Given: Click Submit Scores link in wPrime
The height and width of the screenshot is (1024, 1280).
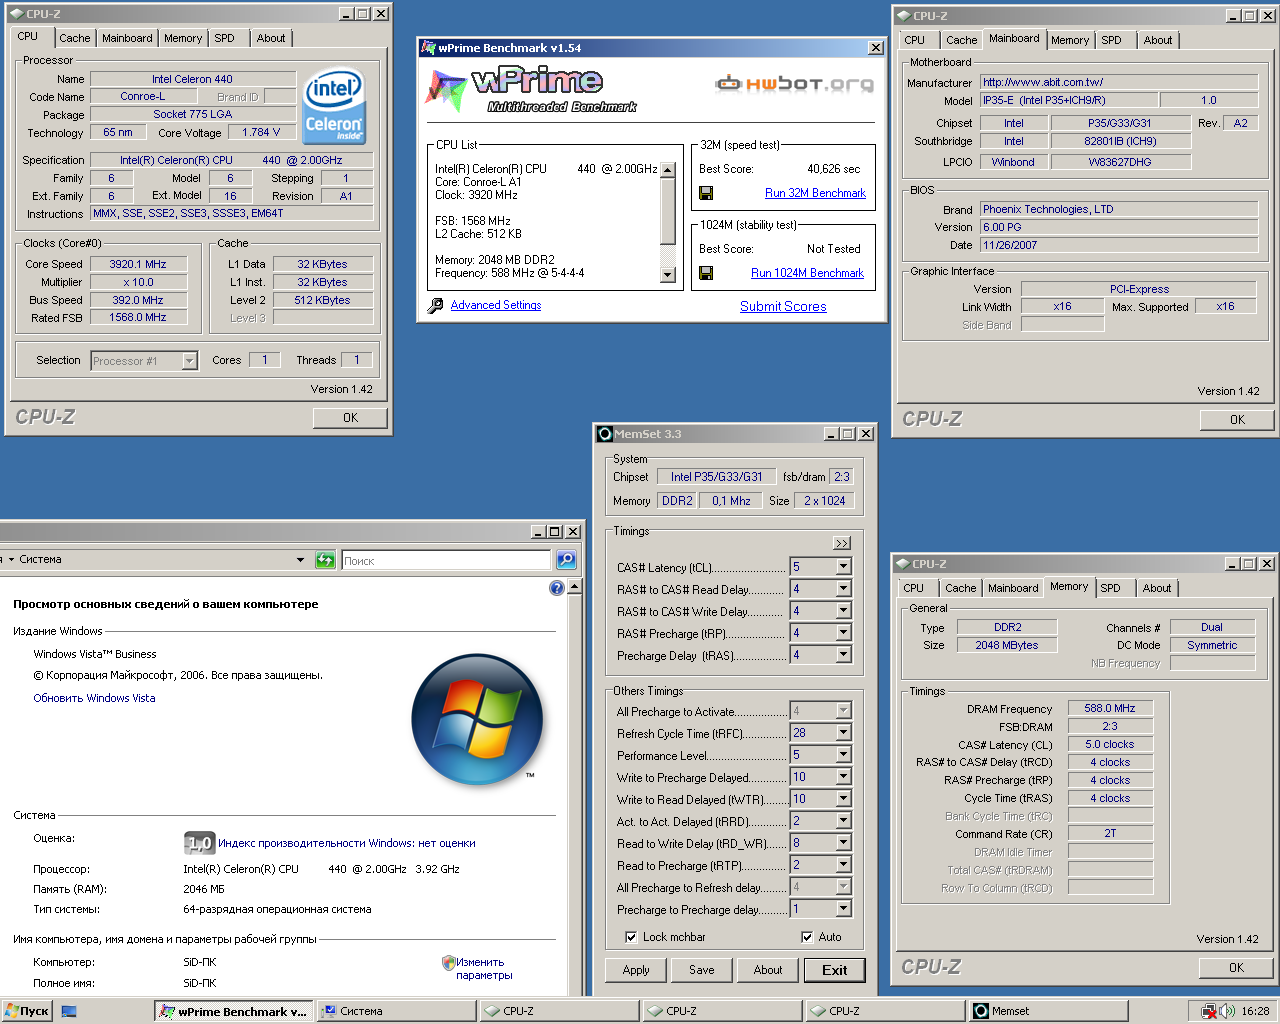Looking at the screenshot, I should tap(783, 307).
